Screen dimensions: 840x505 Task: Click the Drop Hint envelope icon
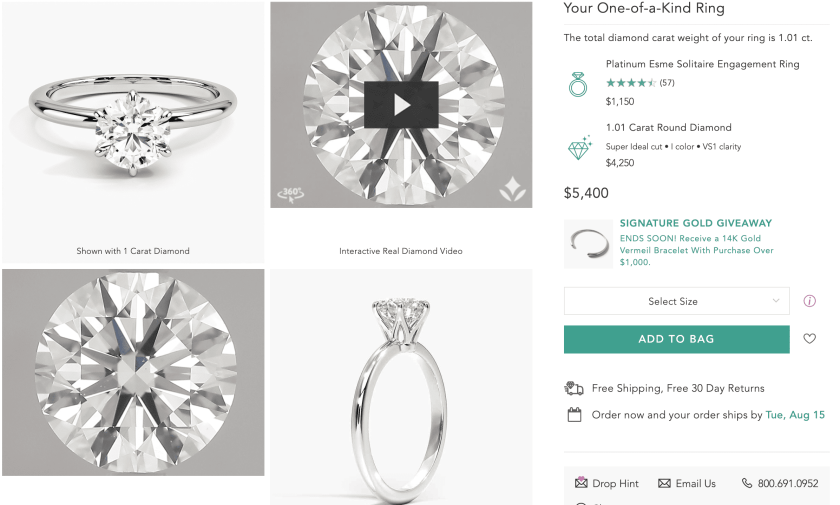tap(581, 483)
